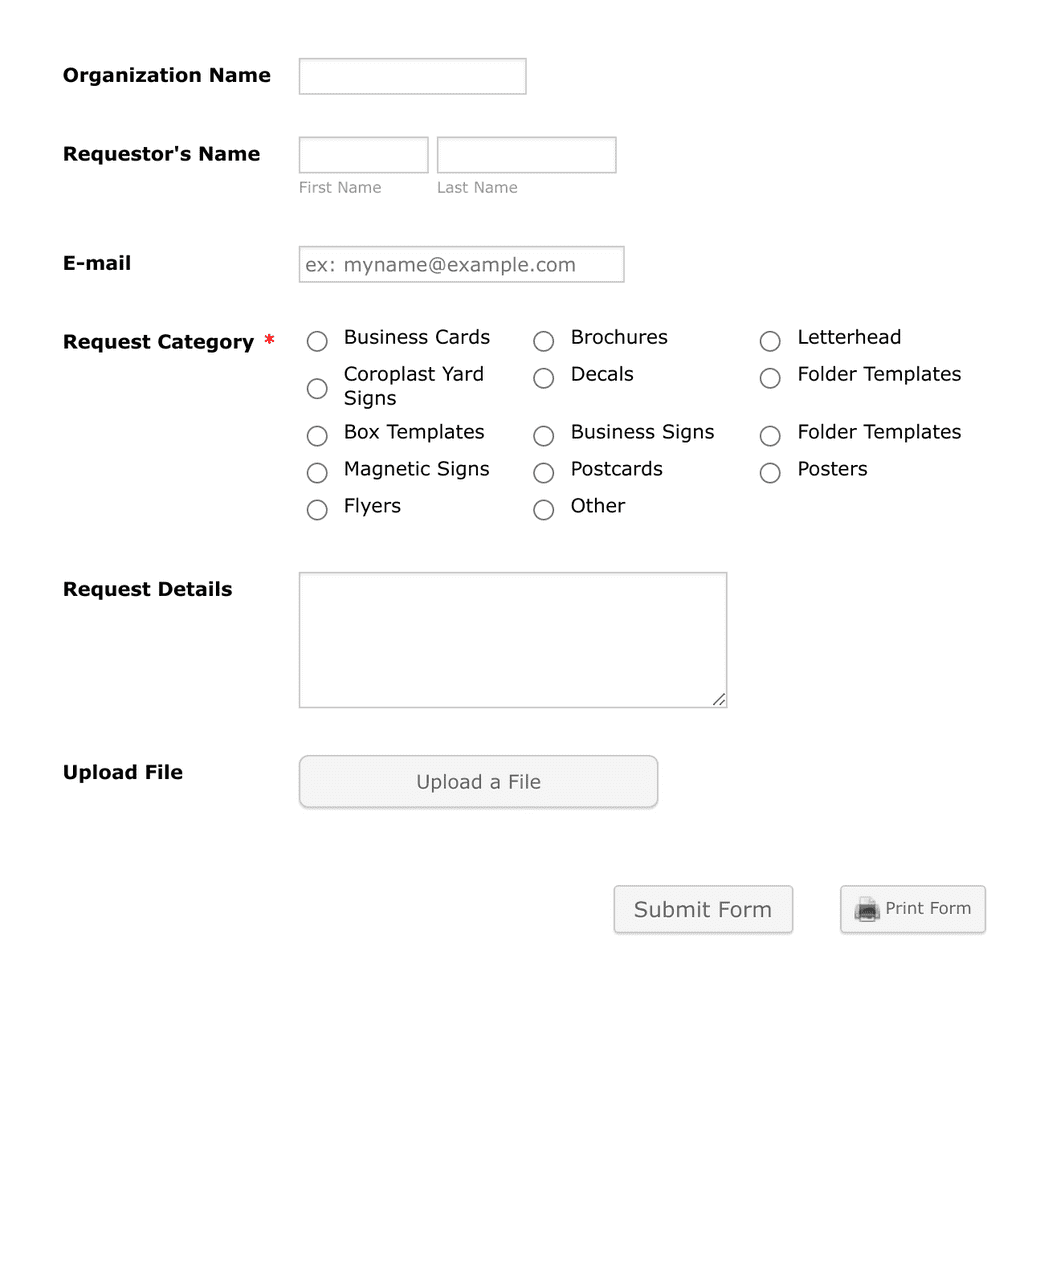
Task: Click the Organization Name text field
Action: click(412, 76)
